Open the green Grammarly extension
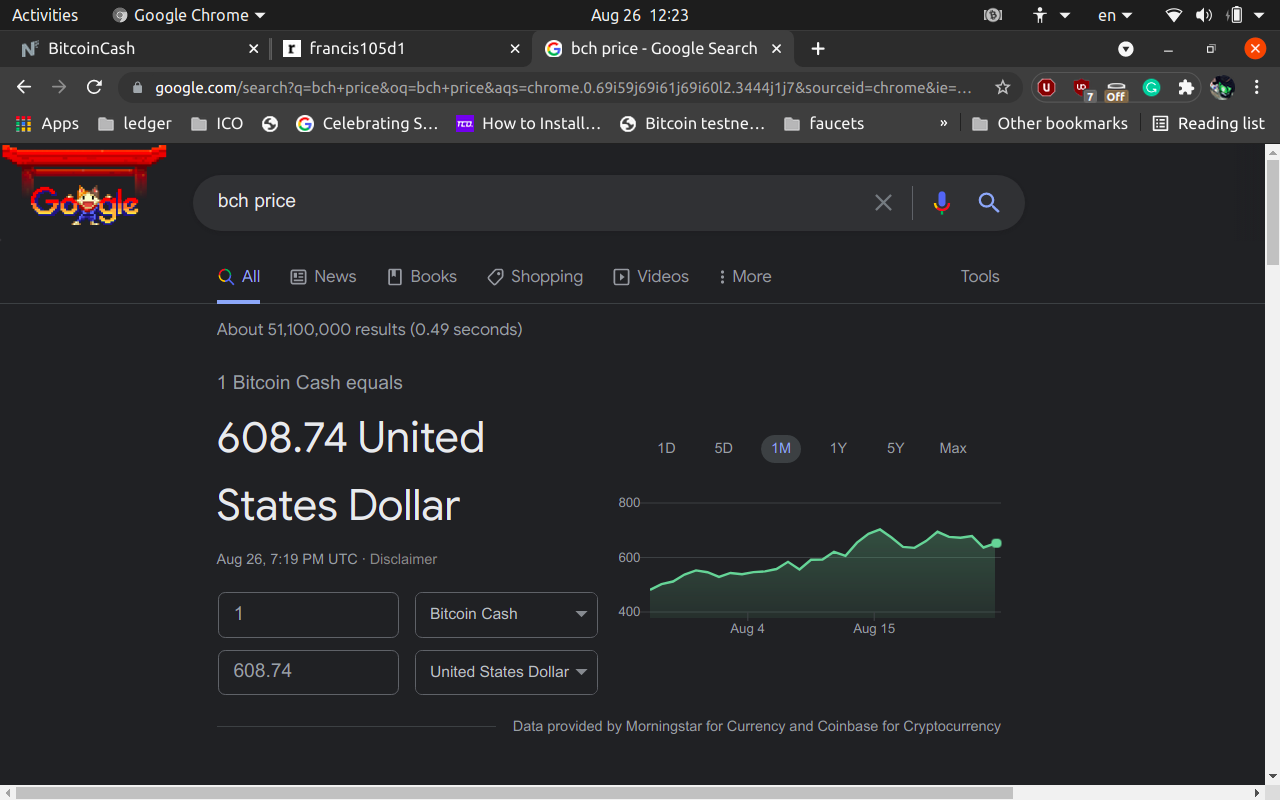1280x800 pixels. (x=1151, y=88)
